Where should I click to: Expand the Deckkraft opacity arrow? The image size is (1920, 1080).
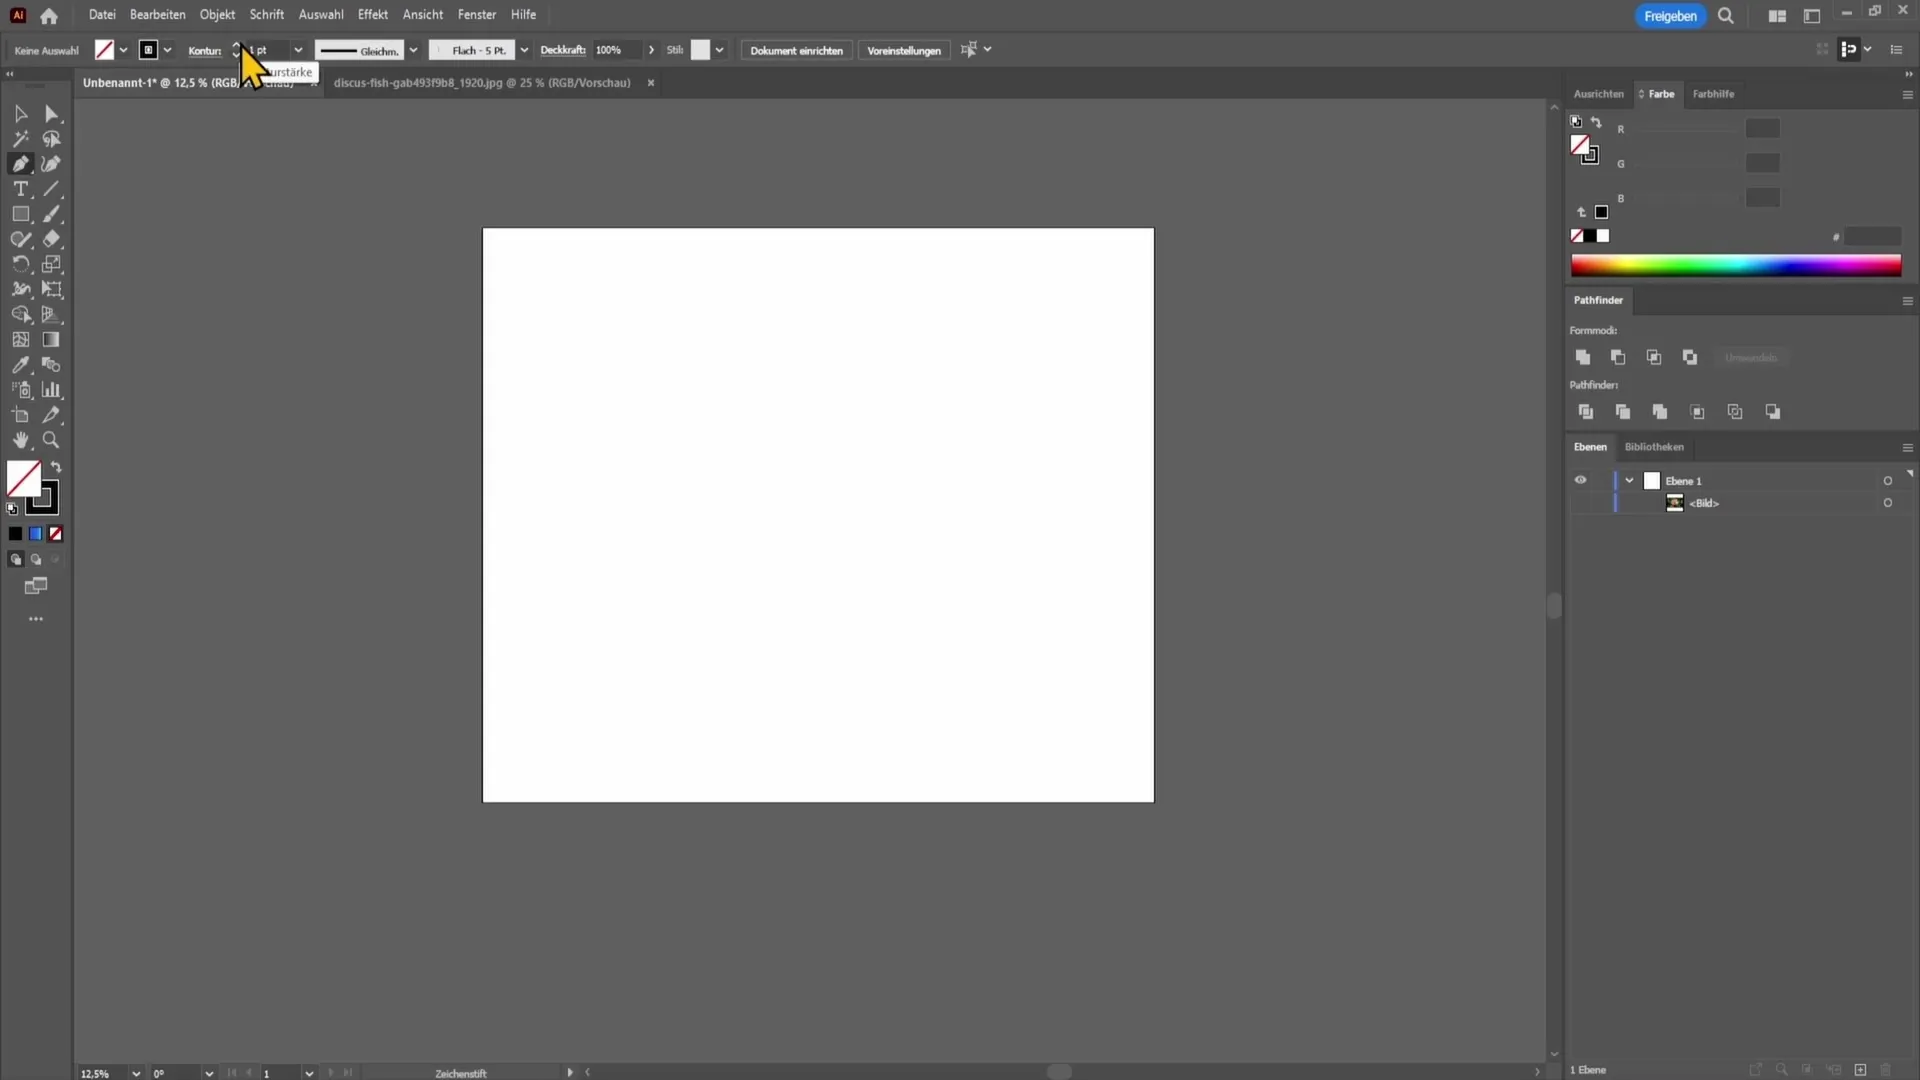point(652,50)
